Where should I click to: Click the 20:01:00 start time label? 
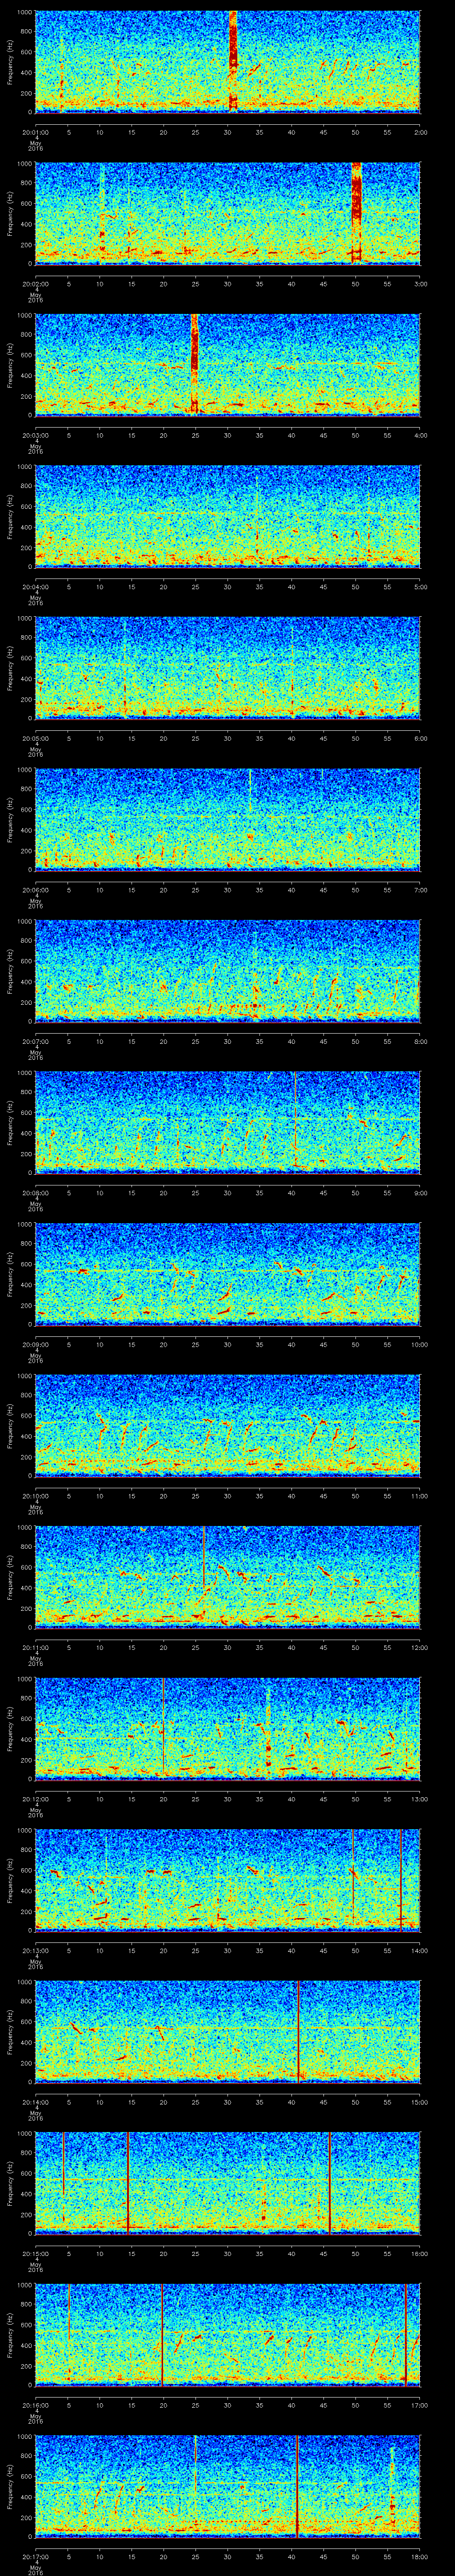point(35,132)
